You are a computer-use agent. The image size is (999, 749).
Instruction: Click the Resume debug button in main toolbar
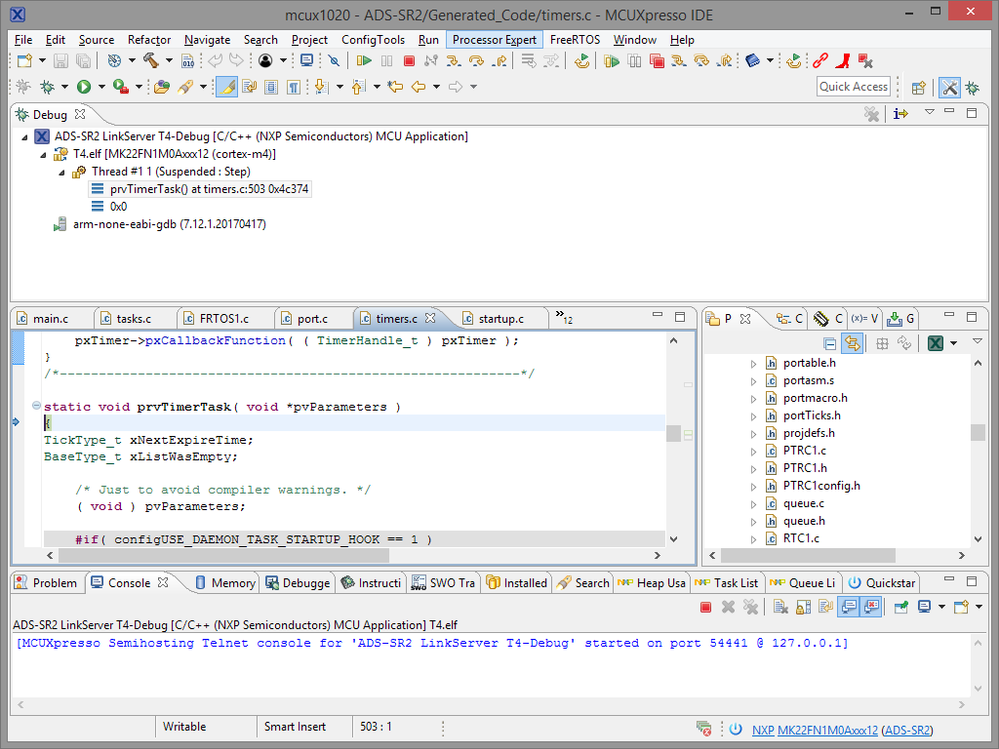tap(364, 61)
